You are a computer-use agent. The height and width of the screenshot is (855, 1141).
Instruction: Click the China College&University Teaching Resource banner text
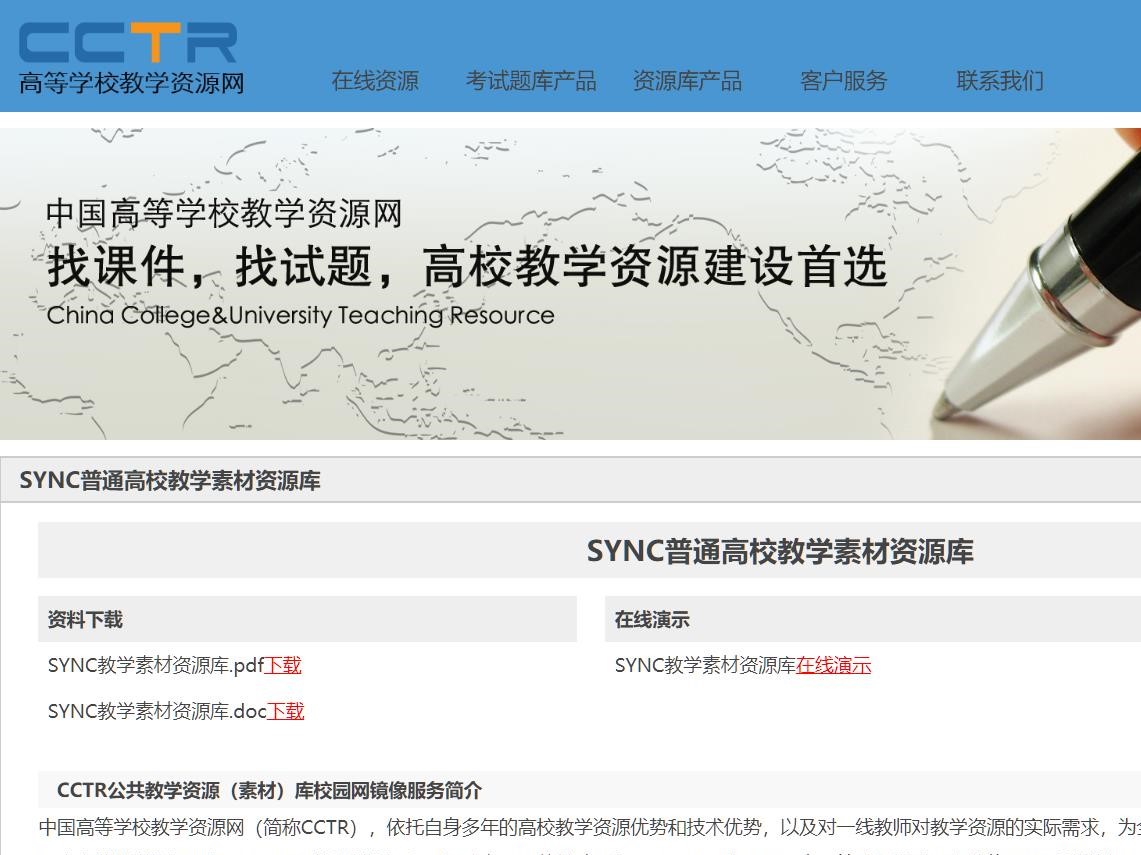[x=301, y=315]
